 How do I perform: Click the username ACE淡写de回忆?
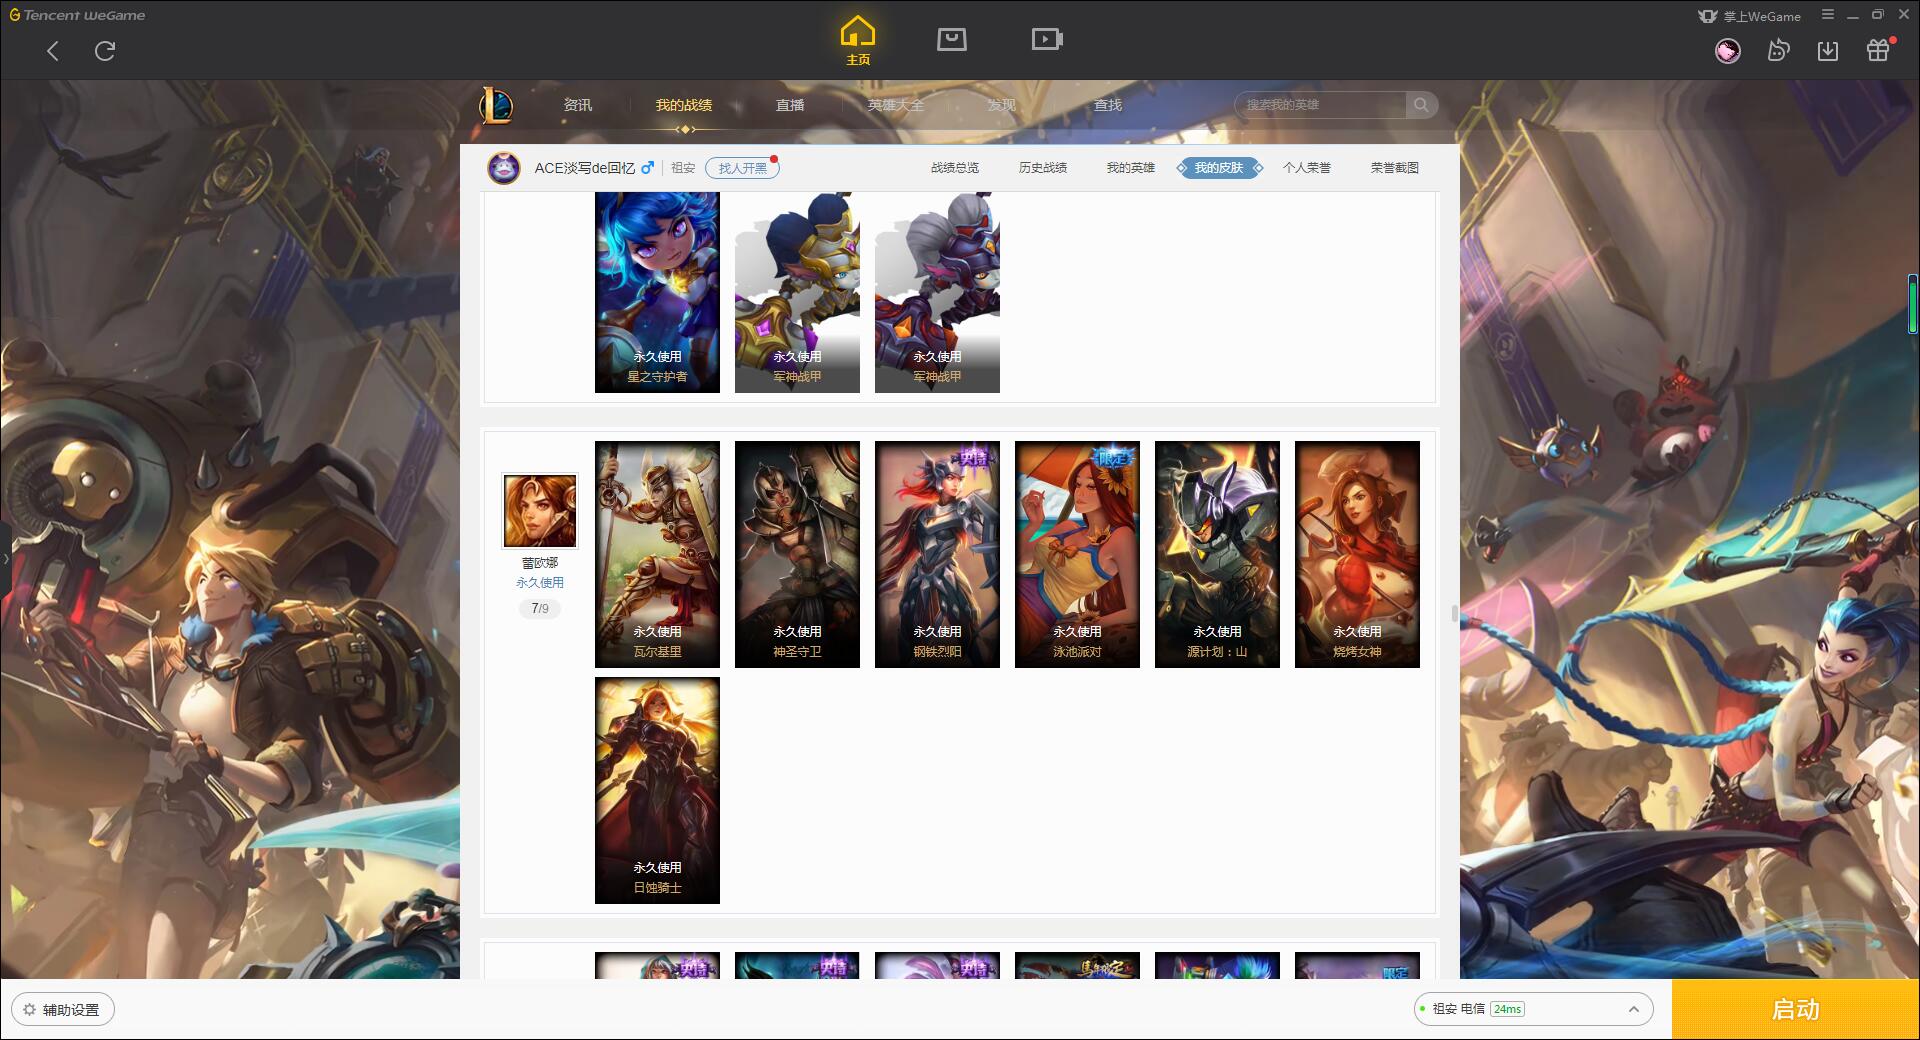pyautogui.click(x=584, y=168)
